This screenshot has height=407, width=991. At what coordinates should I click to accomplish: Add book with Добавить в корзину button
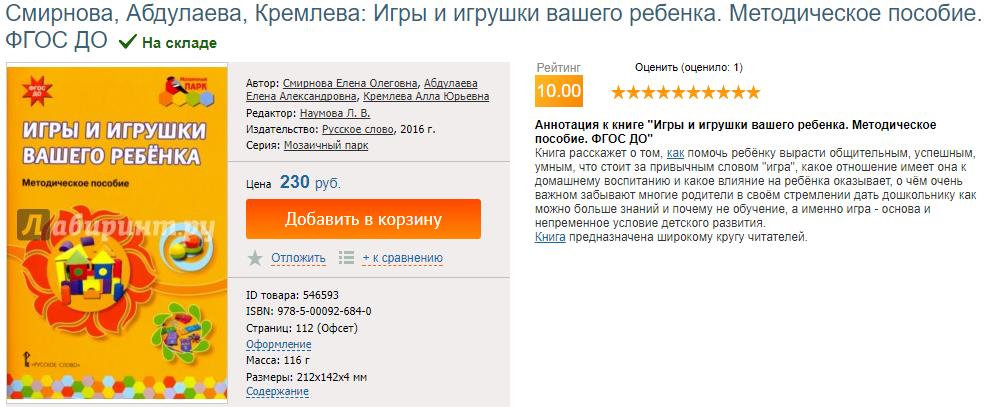[x=363, y=219]
